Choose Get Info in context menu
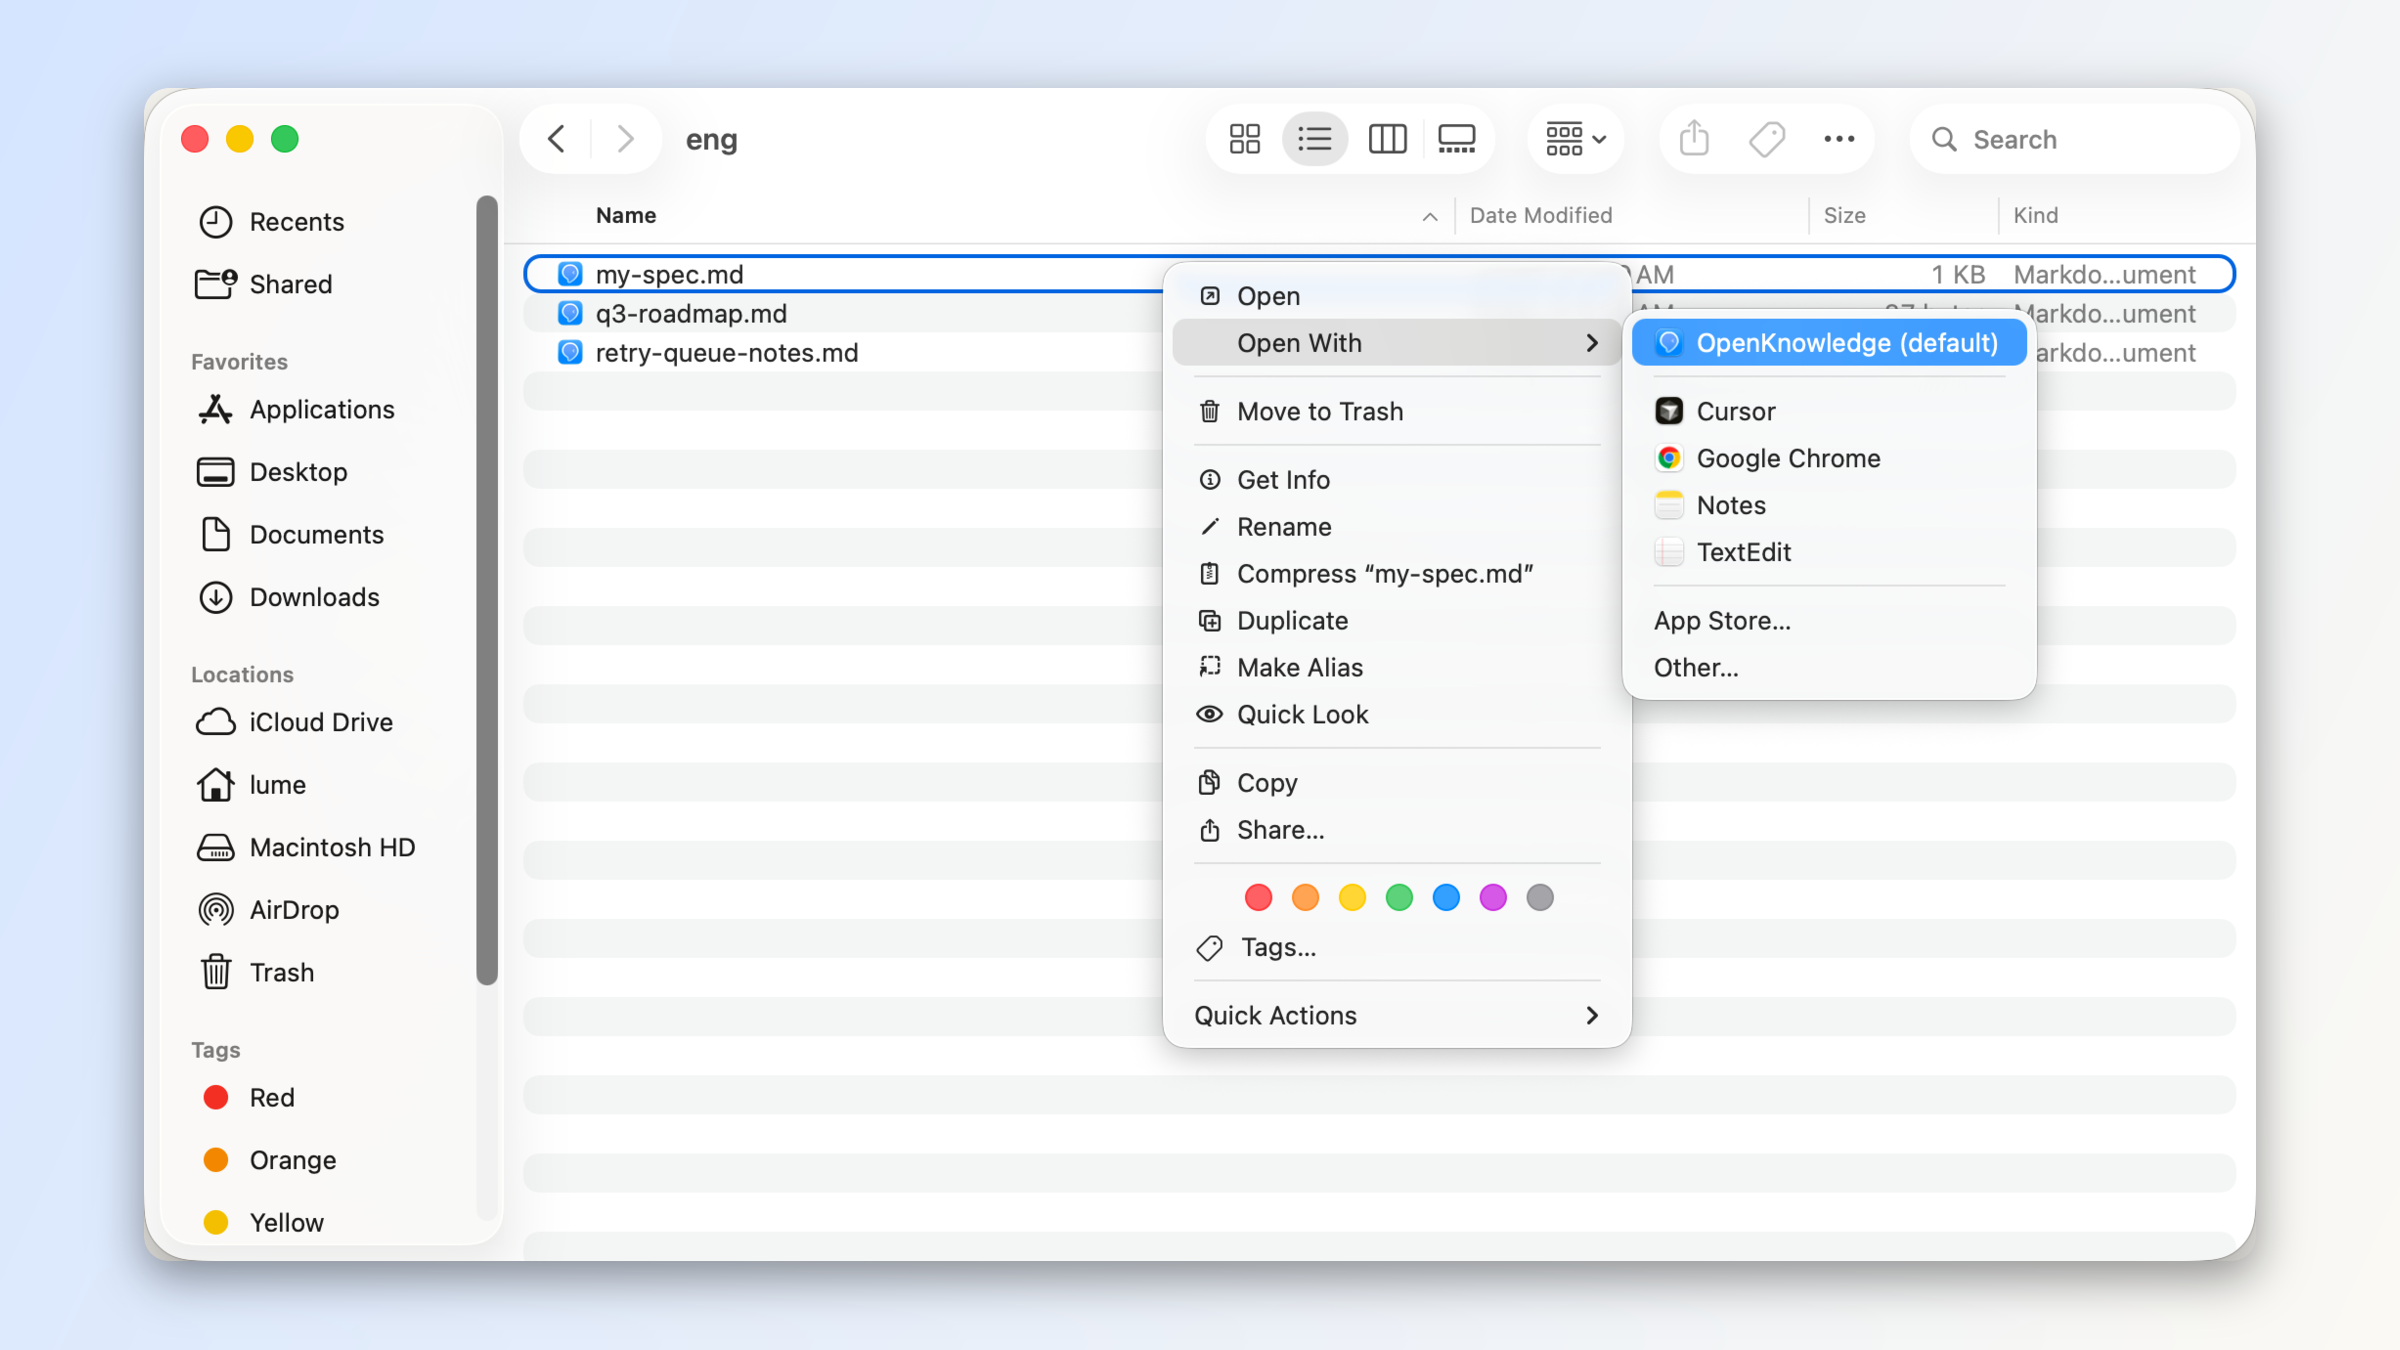 [1397, 480]
